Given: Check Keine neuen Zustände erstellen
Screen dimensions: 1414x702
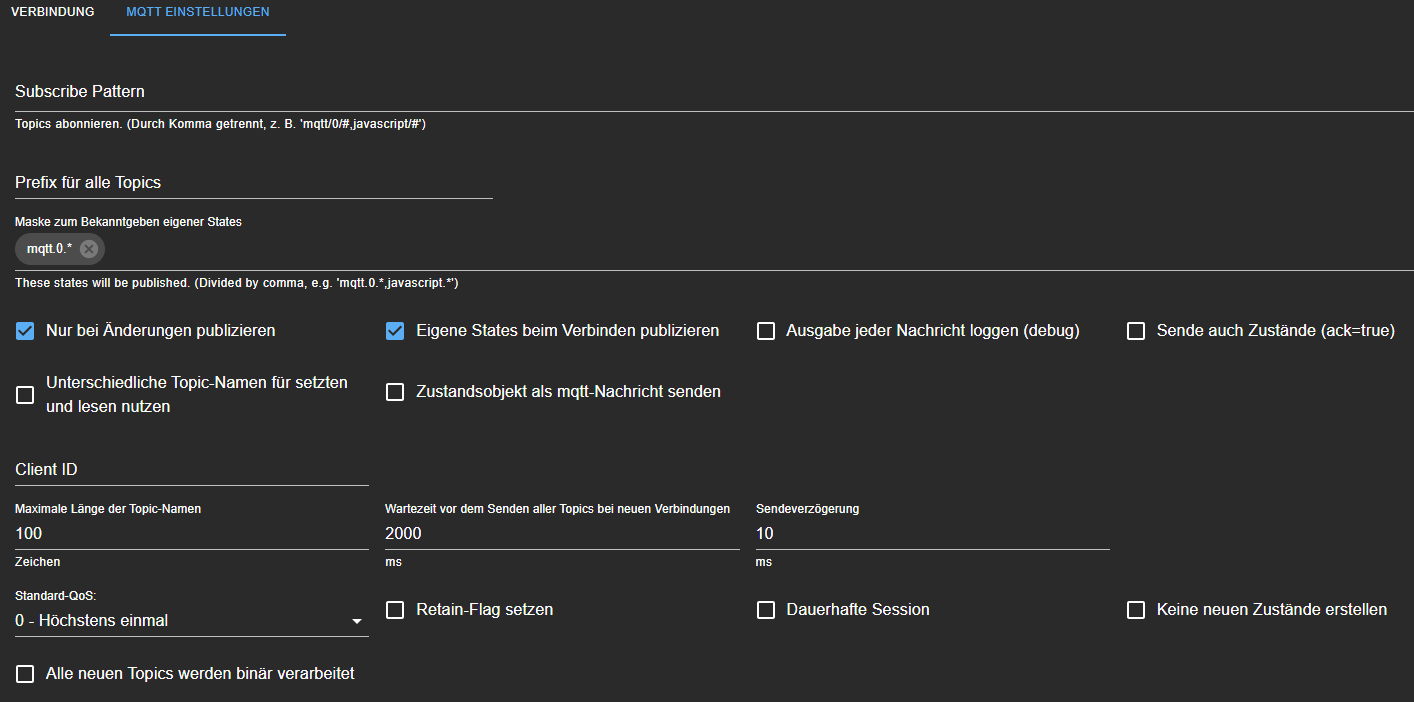Looking at the screenshot, I should click(1136, 610).
